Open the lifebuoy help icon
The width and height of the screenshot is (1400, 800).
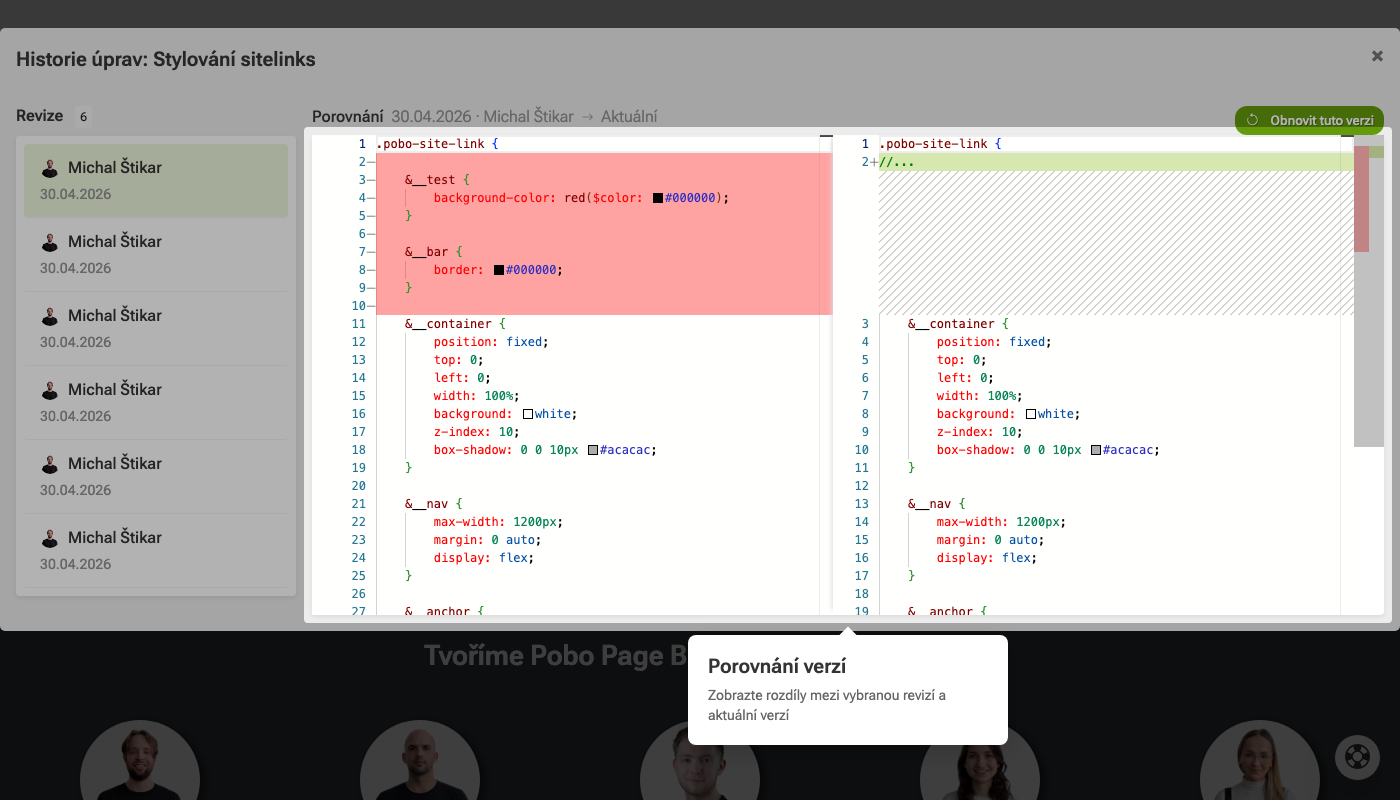point(1357,757)
